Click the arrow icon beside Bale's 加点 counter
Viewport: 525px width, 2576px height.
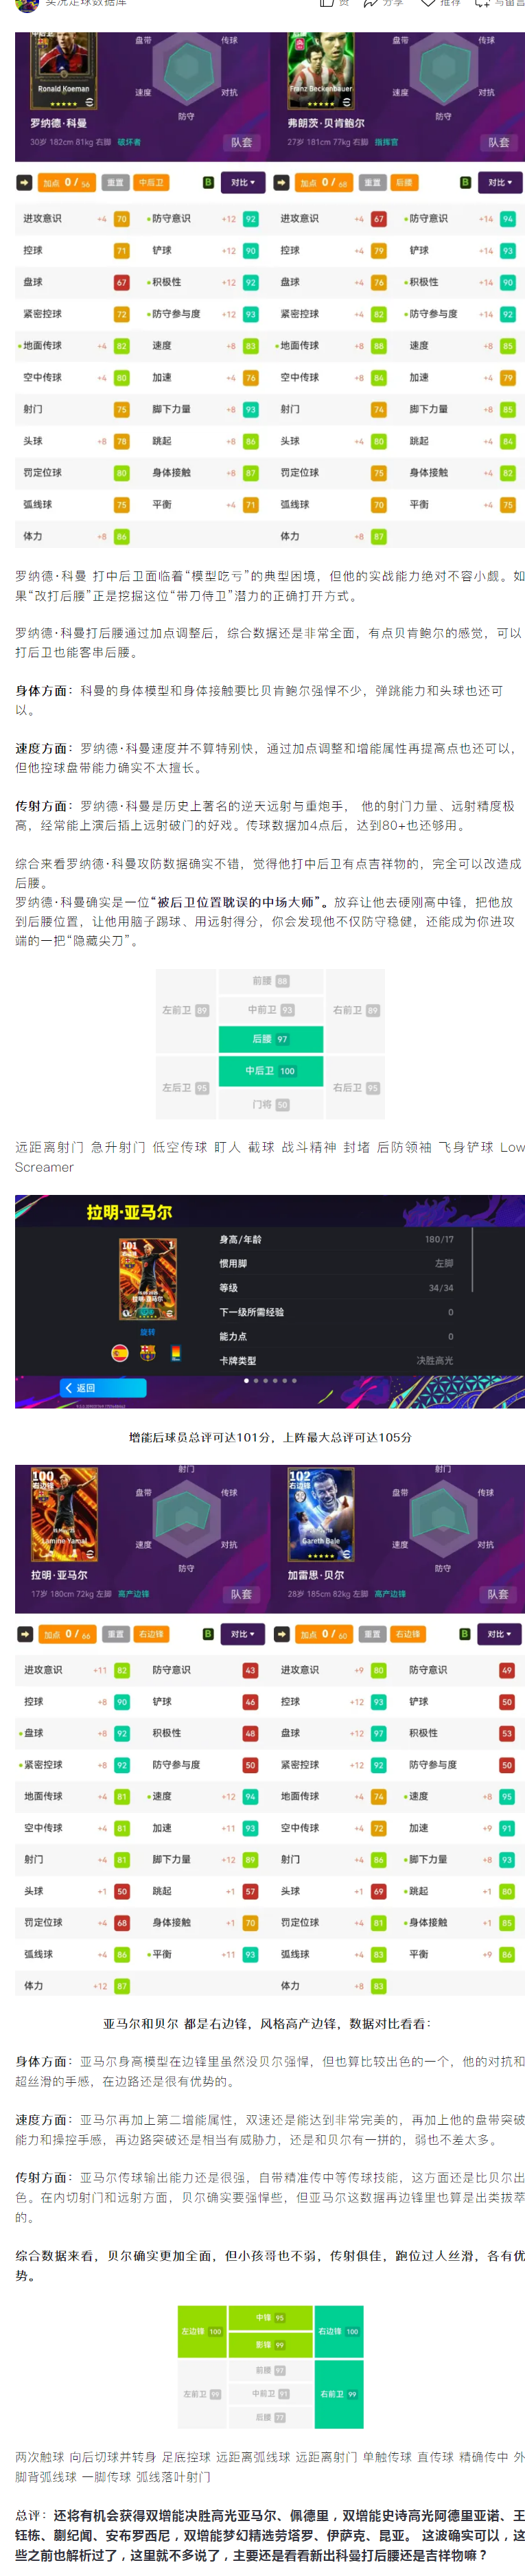click(x=281, y=1634)
